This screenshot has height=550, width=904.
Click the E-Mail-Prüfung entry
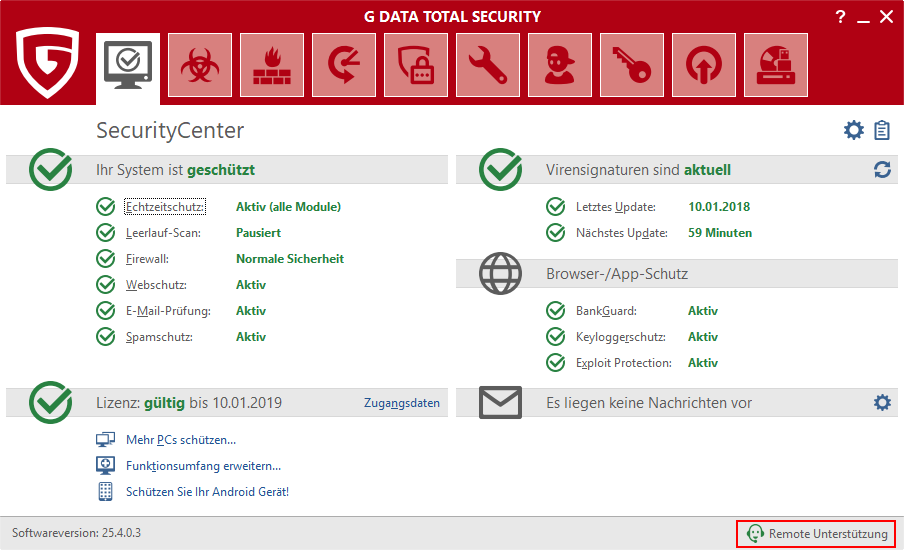pos(168,311)
